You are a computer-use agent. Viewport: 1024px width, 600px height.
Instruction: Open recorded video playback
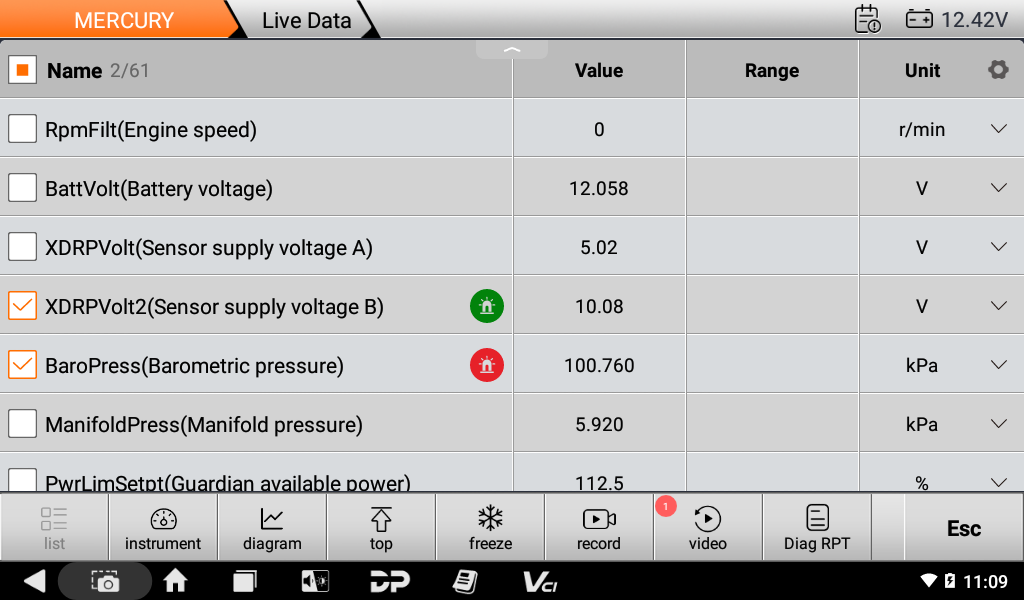click(707, 528)
